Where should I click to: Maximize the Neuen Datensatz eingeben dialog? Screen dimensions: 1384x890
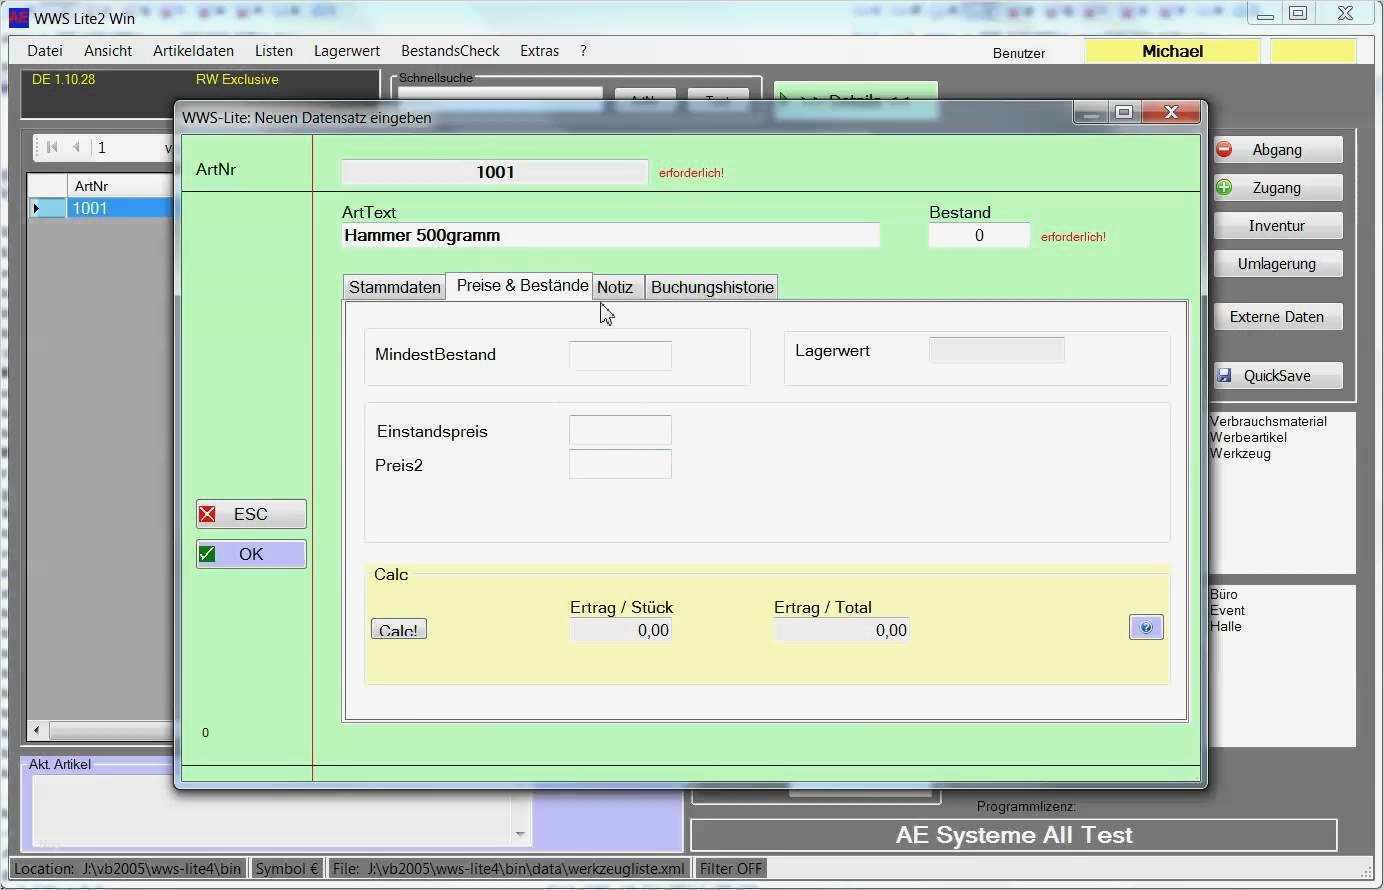1124,112
